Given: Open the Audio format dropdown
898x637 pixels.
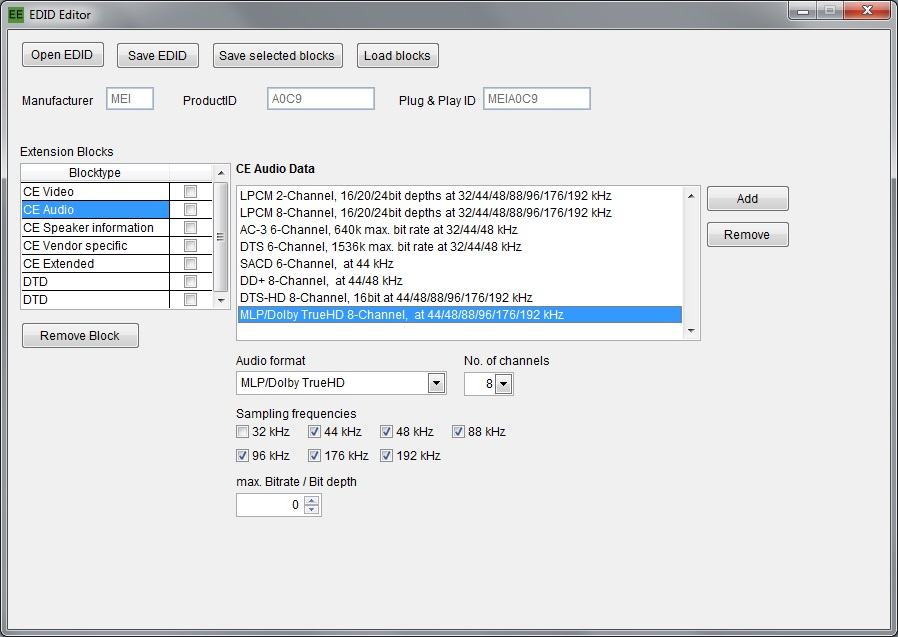Looking at the screenshot, I should (436, 383).
